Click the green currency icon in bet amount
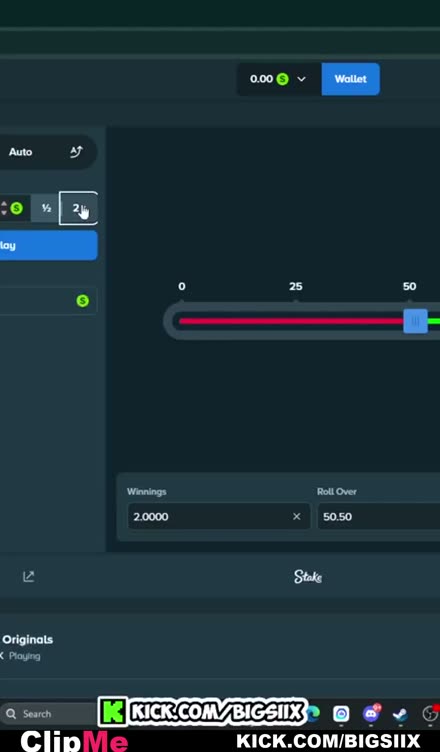Viewport: 440px width, 752px height. tap(16, 208)
